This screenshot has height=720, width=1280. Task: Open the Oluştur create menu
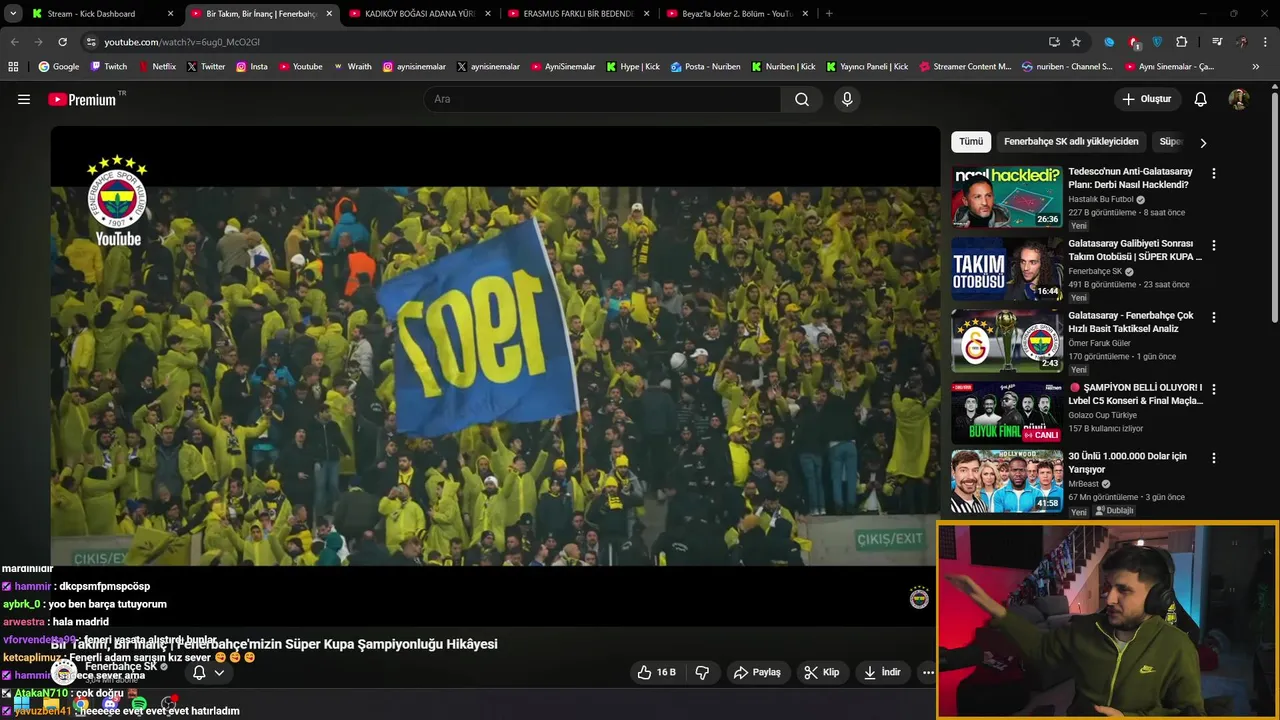click(x=1147, y=99)
